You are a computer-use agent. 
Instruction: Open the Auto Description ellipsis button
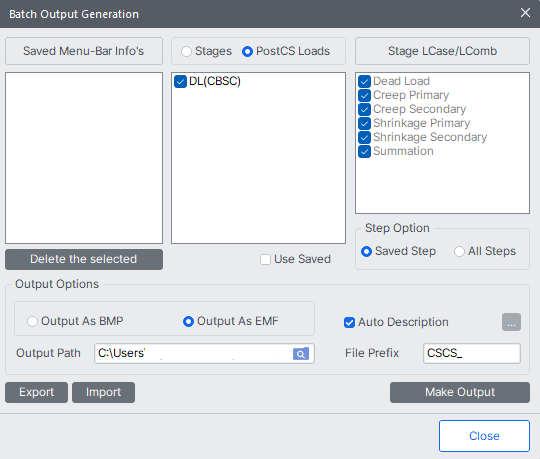tap(511, 322)
